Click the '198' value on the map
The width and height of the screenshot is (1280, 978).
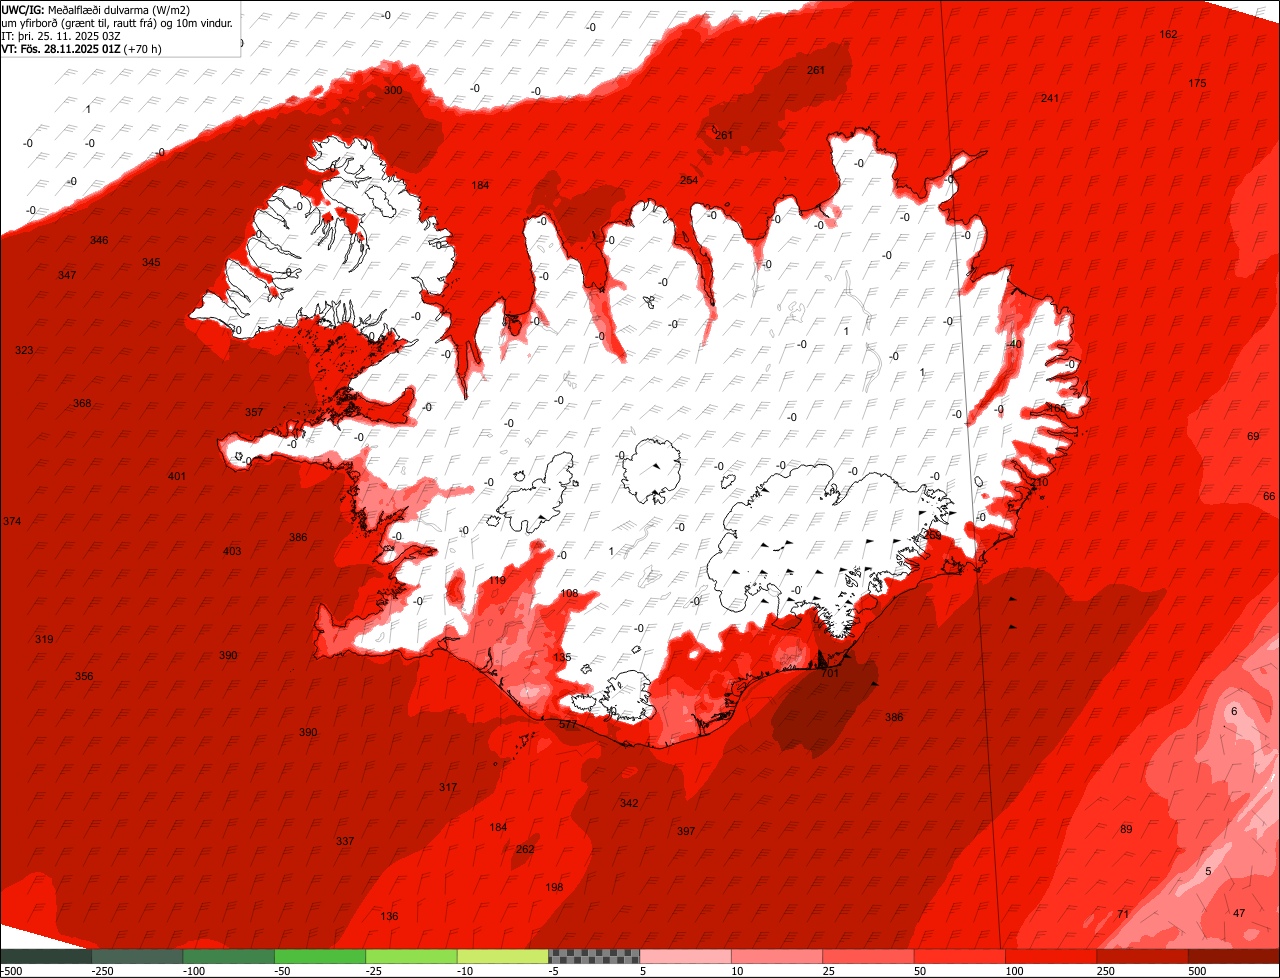[554, 887]
